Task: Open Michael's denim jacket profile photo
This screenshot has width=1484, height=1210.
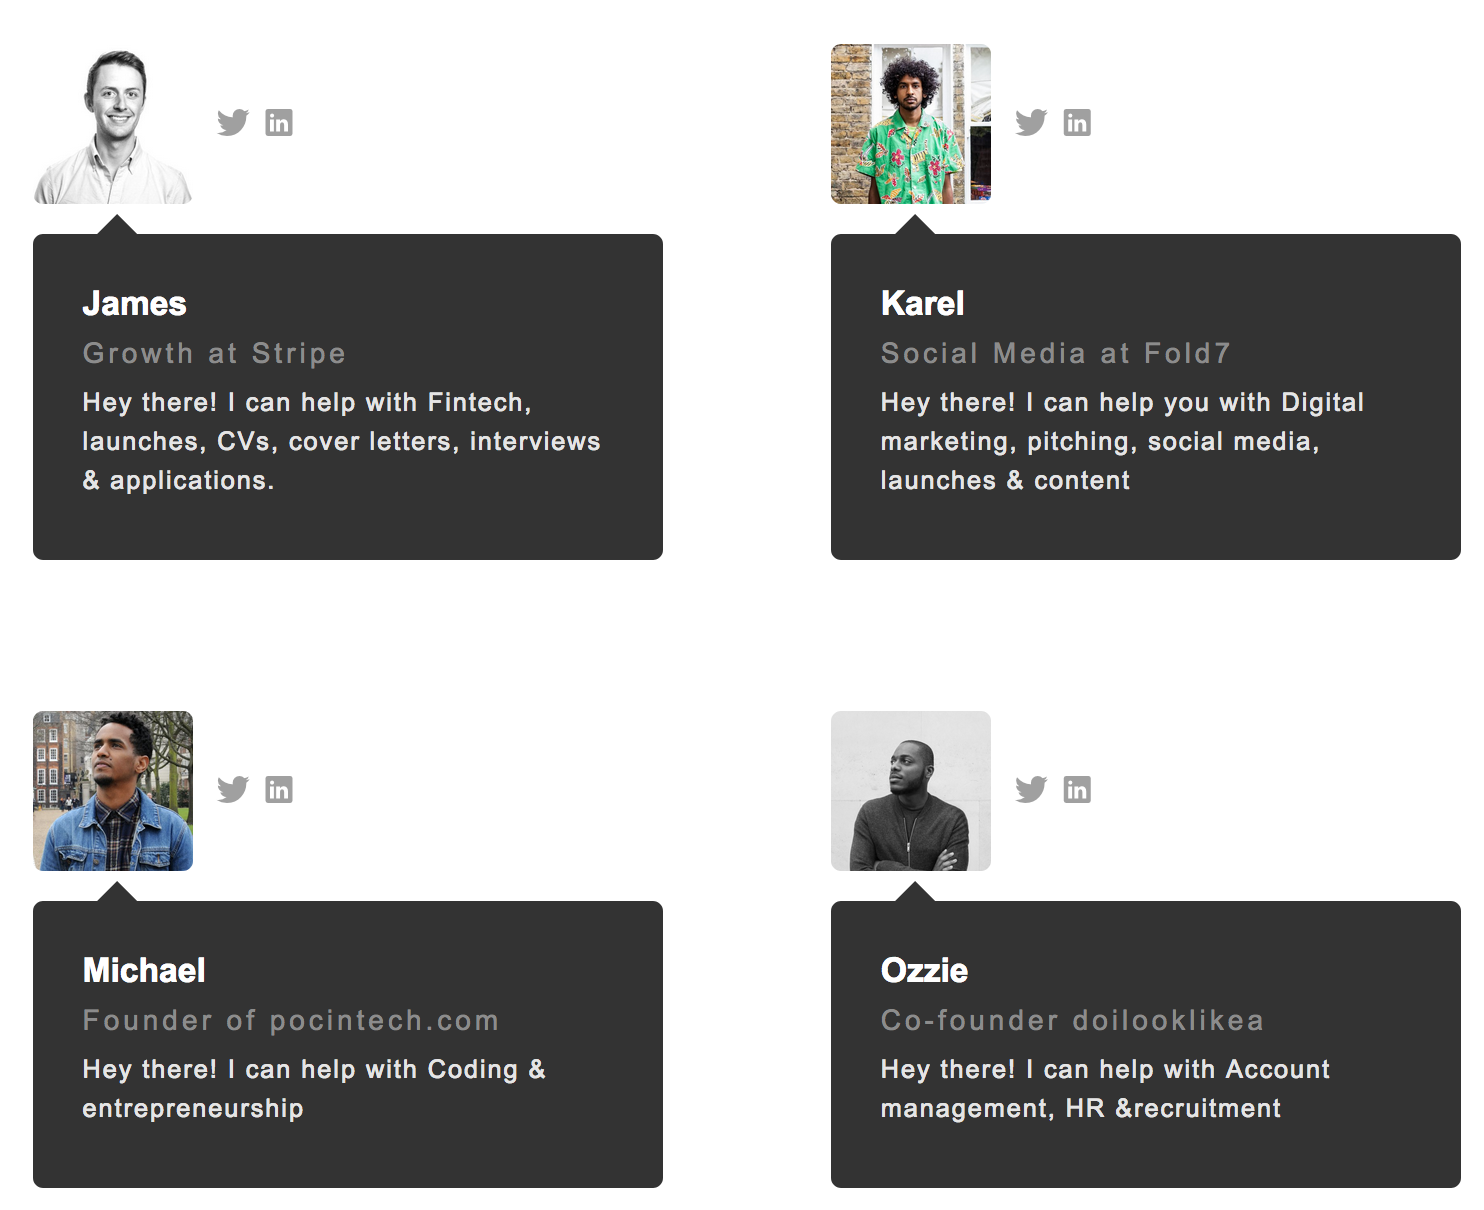Action: point(113,791)
